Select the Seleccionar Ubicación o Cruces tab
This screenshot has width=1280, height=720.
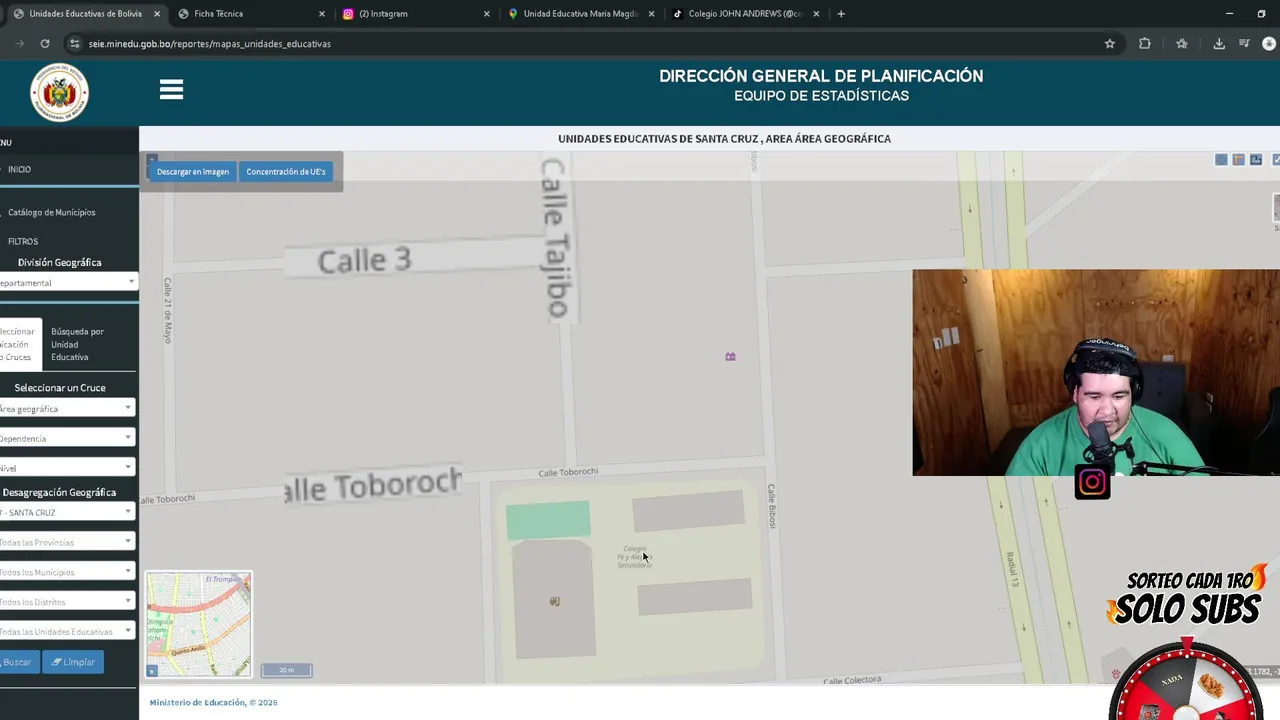(x=18, y=344)
